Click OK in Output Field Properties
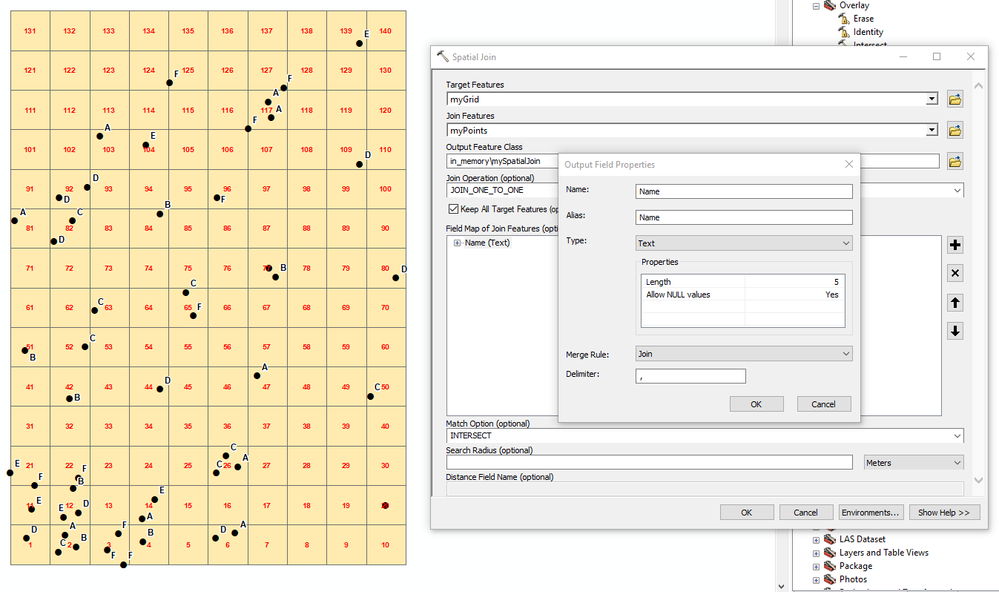999x592 pixels. coord(756,404)
